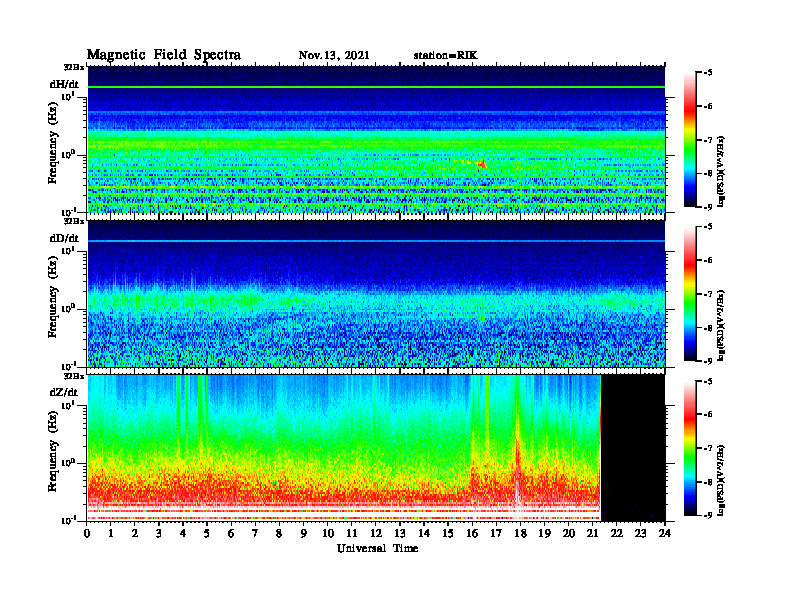Click the -5 label on dH/dt color scale
The width and height of the screenshot is (792, 612).
click(x=708, y=73)
